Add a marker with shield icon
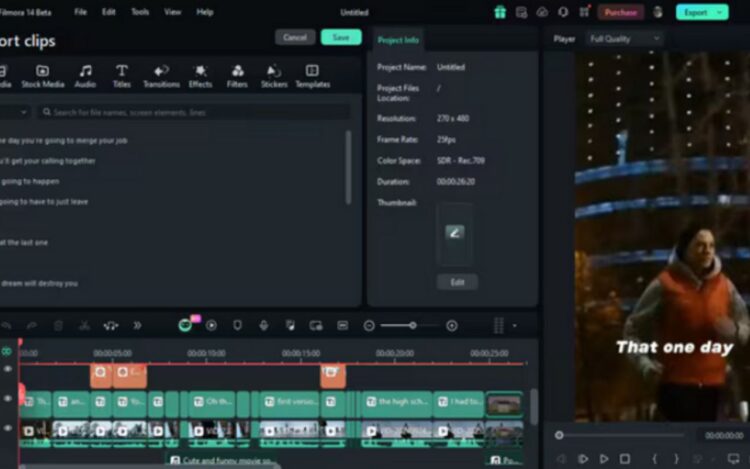The width and height of the screenshot is (750, 469). (237, 326)
